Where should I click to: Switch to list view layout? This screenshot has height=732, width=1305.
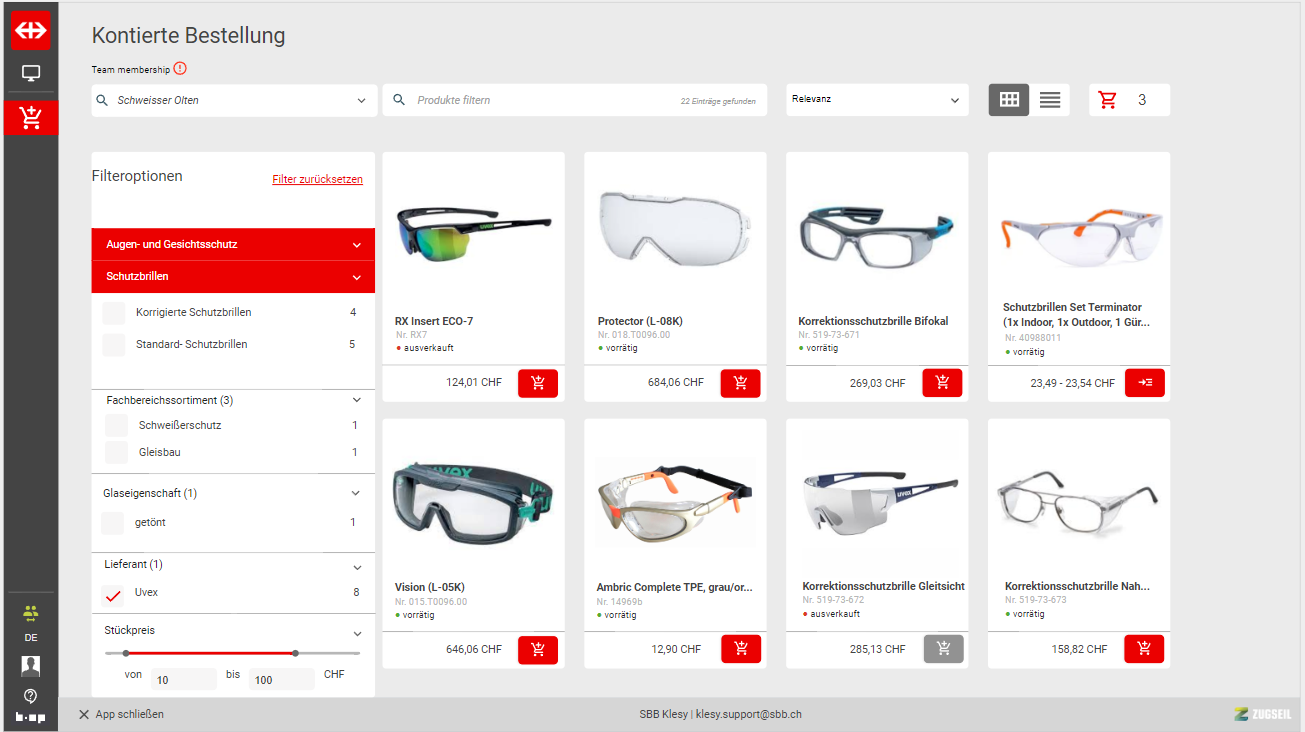coord(1049,100)
